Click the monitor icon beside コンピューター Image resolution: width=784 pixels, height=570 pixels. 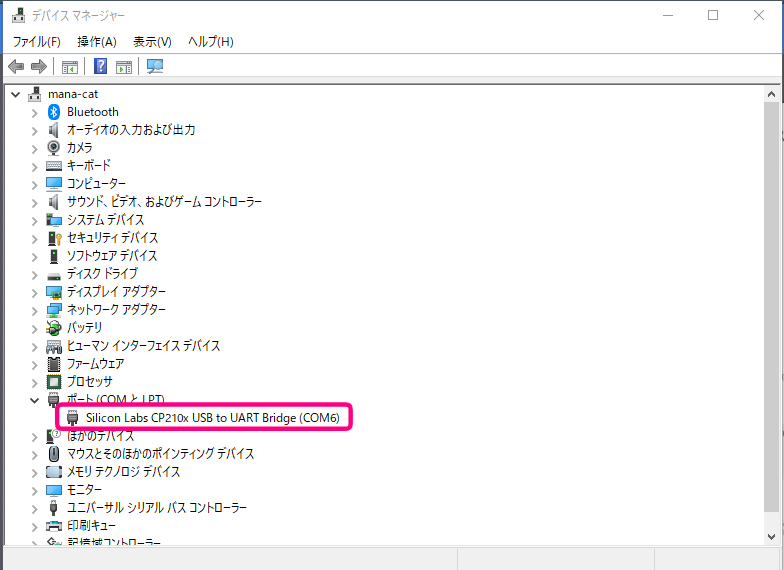pos(54,184)
